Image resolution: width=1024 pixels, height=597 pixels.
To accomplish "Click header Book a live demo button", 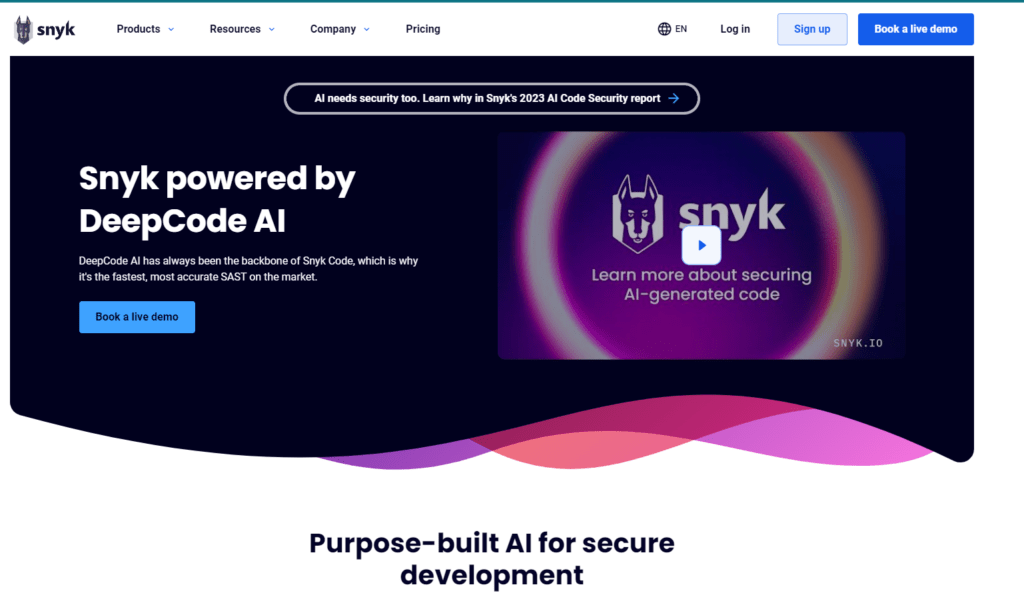I will 916,29.
